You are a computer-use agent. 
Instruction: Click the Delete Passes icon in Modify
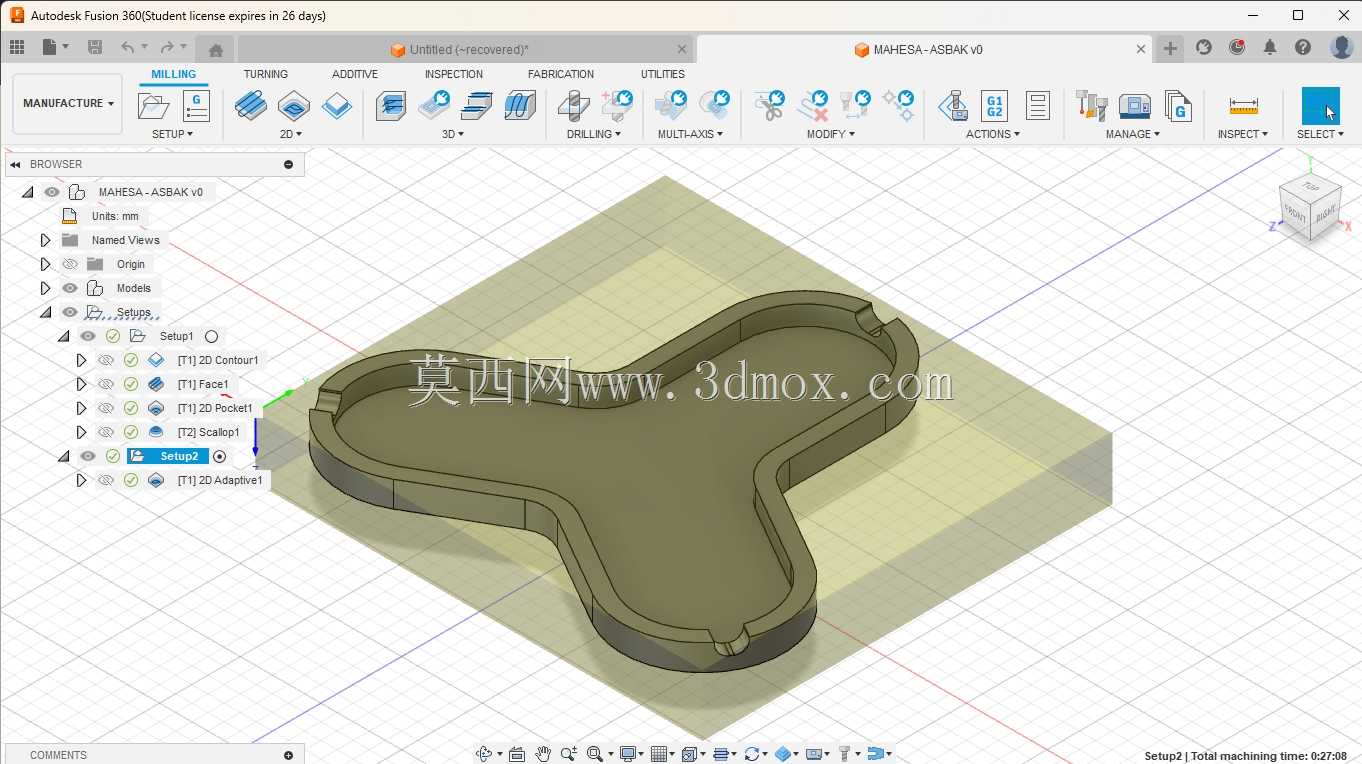pos(812,105)
